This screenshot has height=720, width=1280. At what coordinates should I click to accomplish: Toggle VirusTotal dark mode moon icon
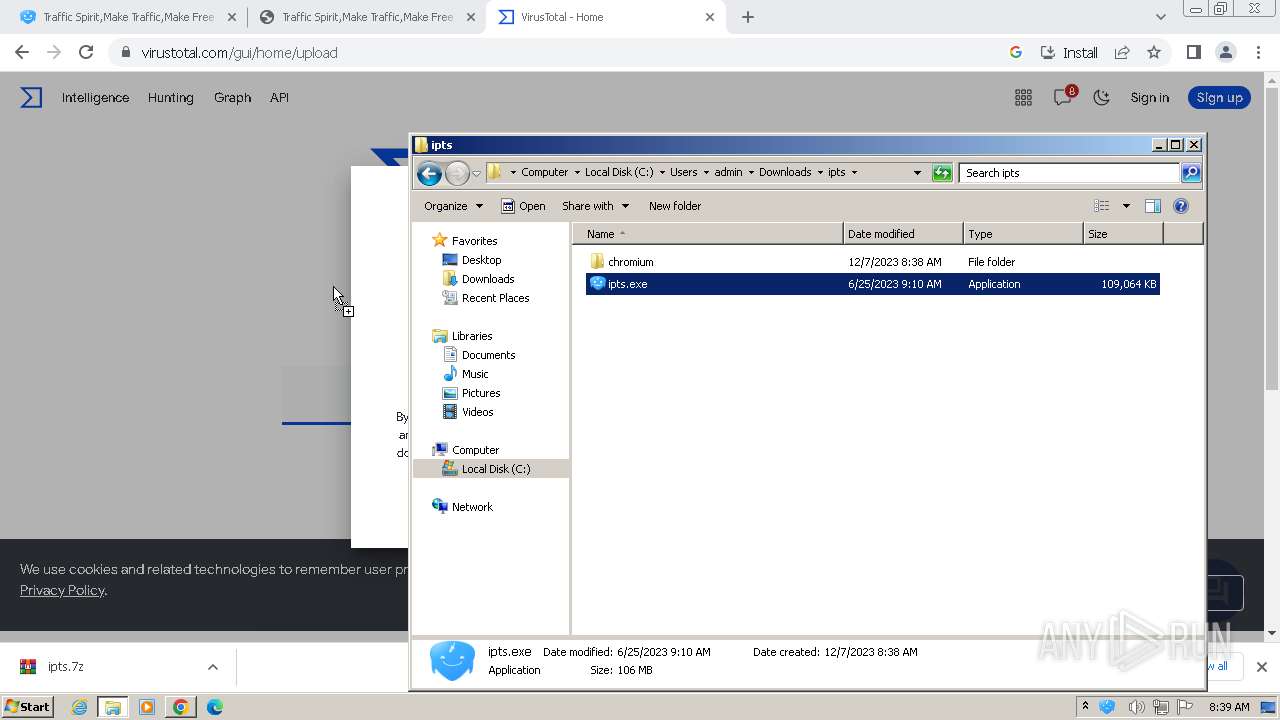pyautogui.click(x=1102, y=97)
